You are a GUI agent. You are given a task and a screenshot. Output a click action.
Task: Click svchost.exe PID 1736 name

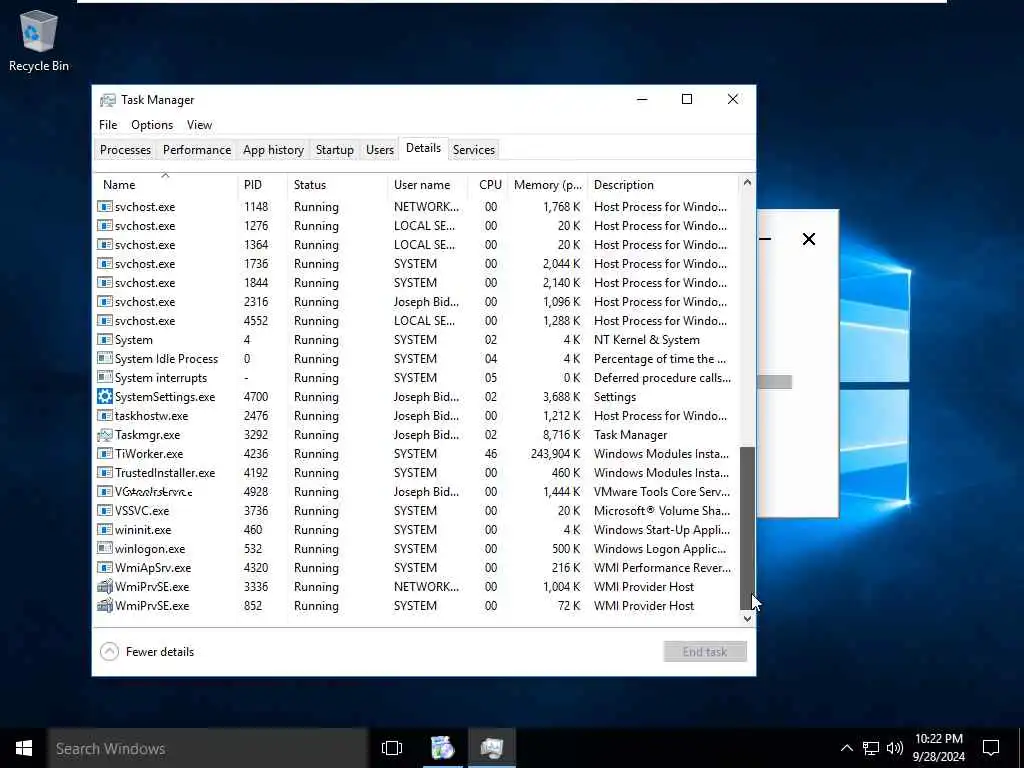pyautogui.click(x=145, y=264)
